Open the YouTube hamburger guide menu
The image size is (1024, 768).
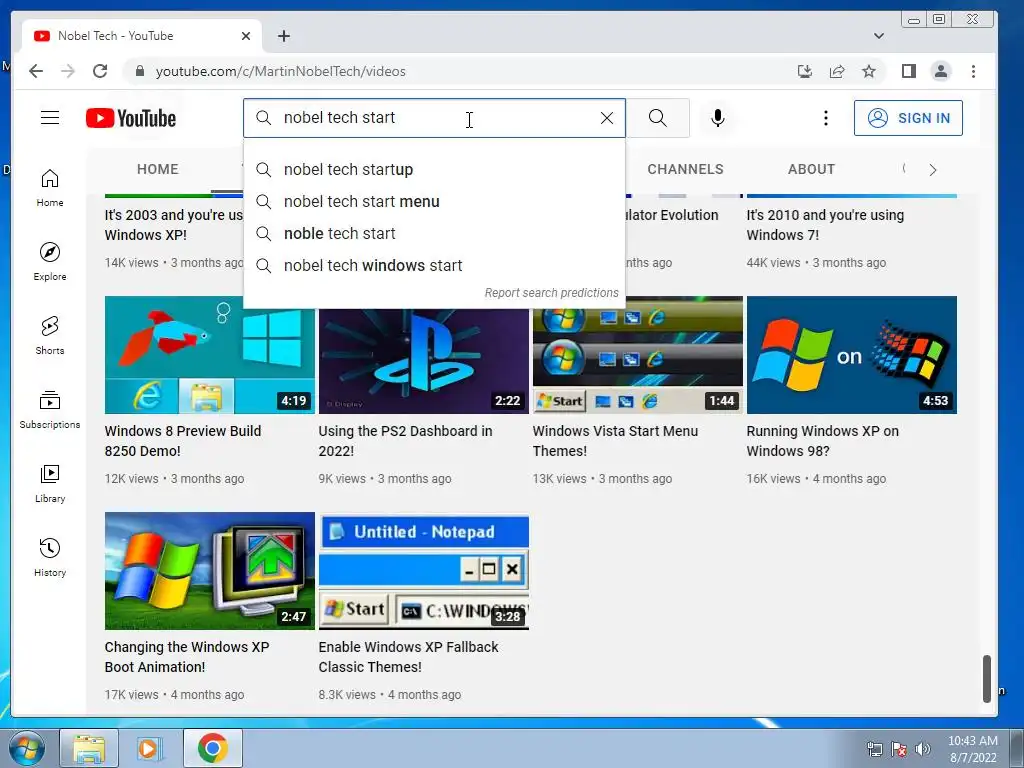coord(50,118)
